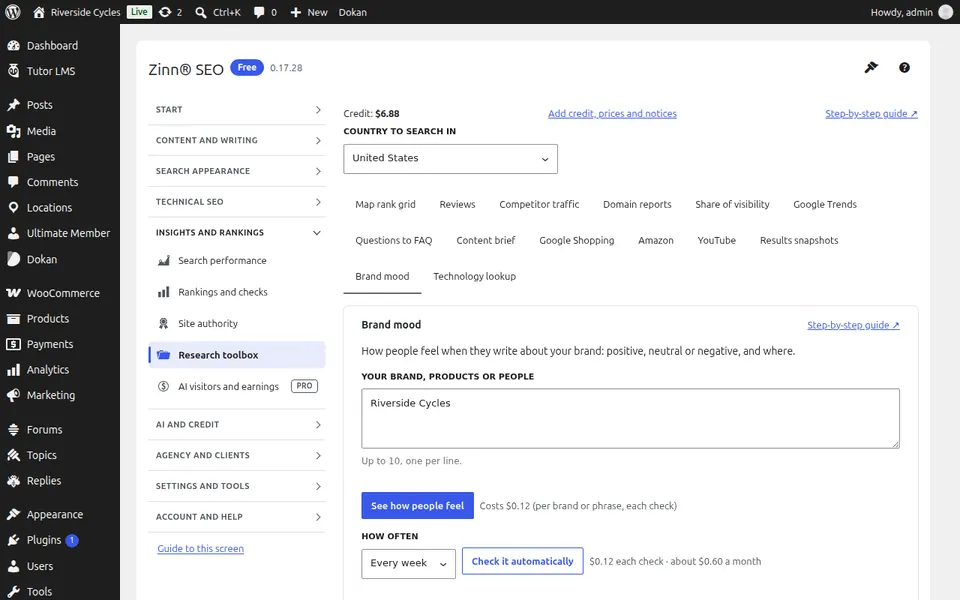The image size is (960, 600).
Task: Expand AI and Credit section
Action: [x=237, y=425]
